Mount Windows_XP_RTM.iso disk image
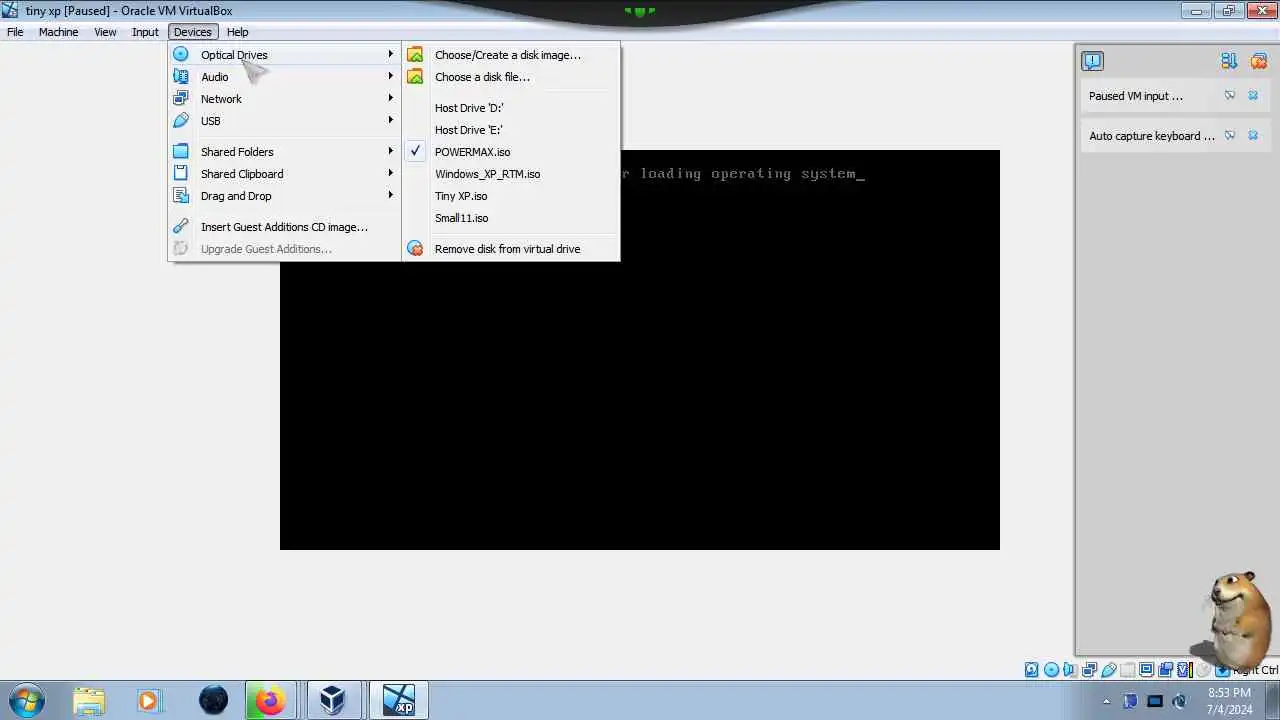This screenshot has height=720, width=1280. coord(511,174)
